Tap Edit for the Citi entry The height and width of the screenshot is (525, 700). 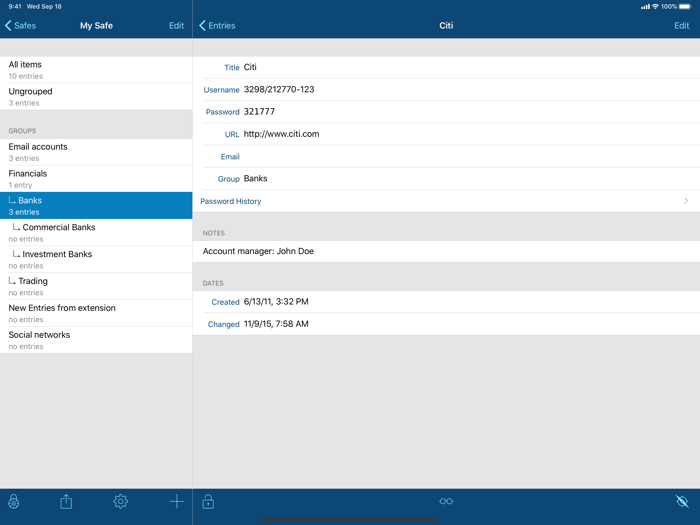(681, 25)
